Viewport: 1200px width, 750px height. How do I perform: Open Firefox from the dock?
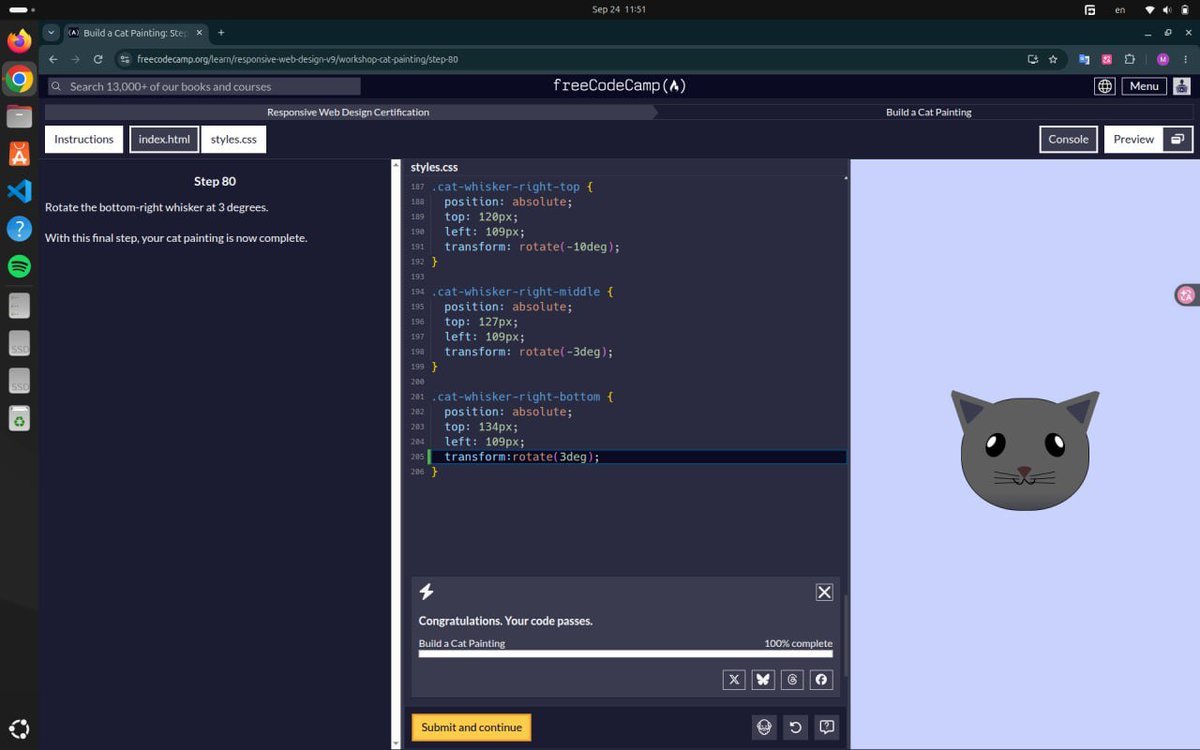click(x=19, y=41)
